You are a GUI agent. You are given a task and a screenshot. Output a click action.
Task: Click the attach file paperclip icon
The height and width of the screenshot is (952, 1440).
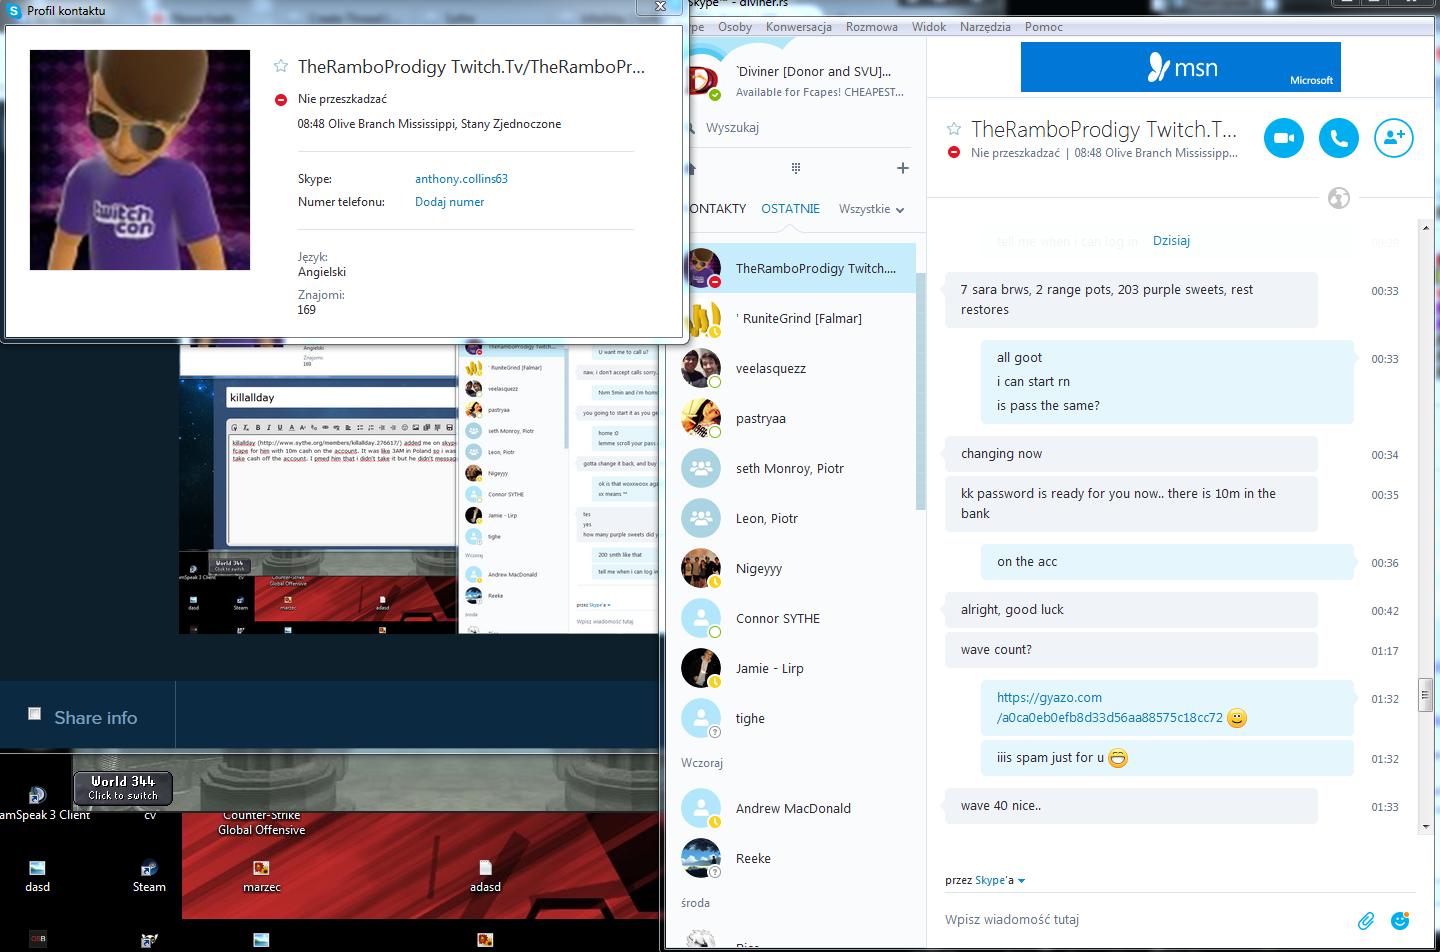[x=1366, y=920]
